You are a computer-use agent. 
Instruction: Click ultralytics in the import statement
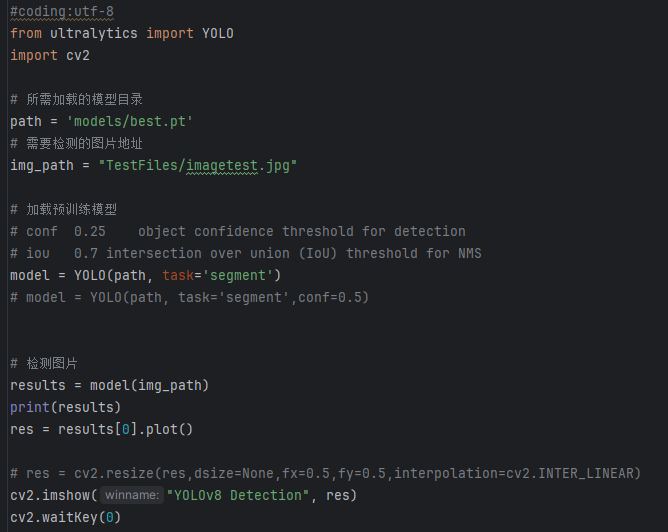point(94,33)
